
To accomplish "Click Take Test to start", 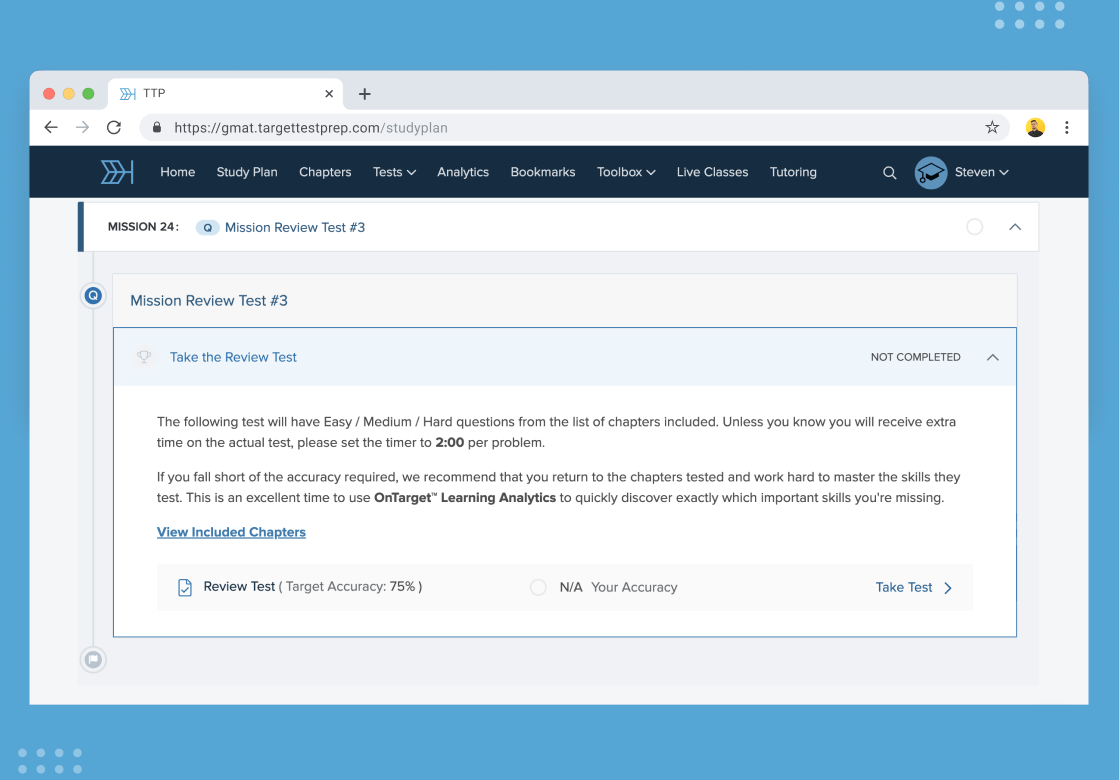I will coord(913,588).
